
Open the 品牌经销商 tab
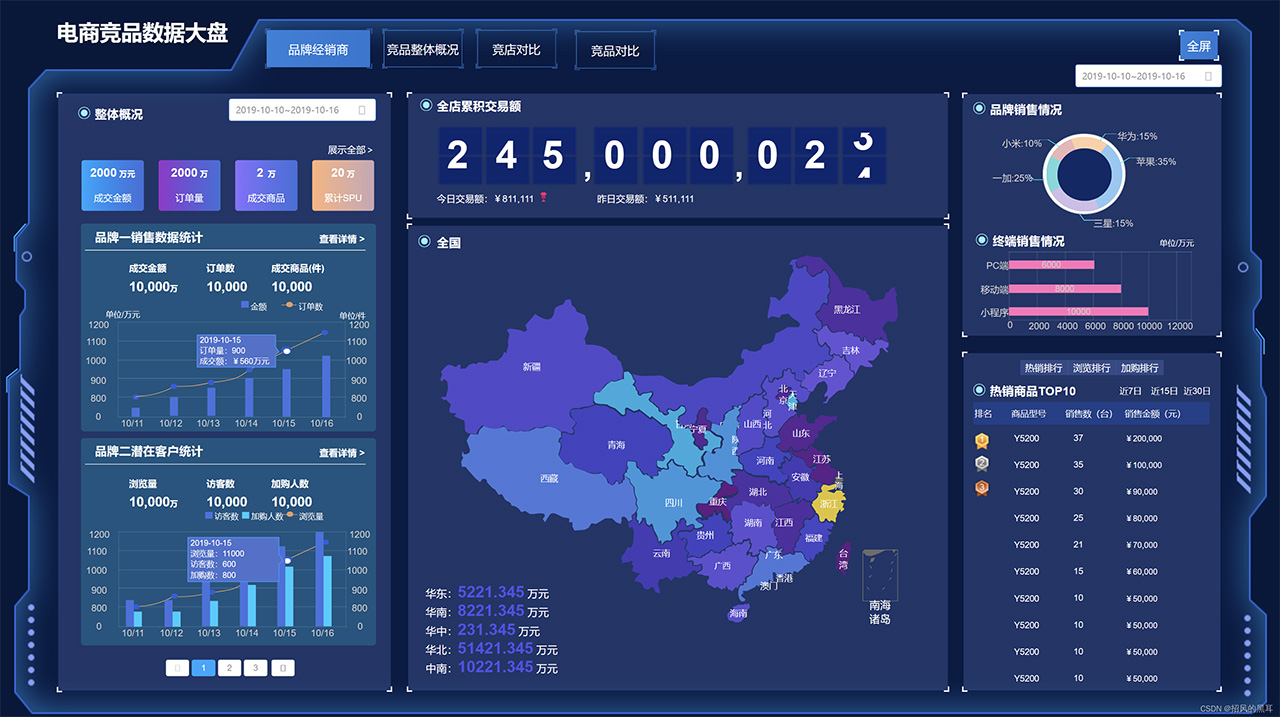317,49
